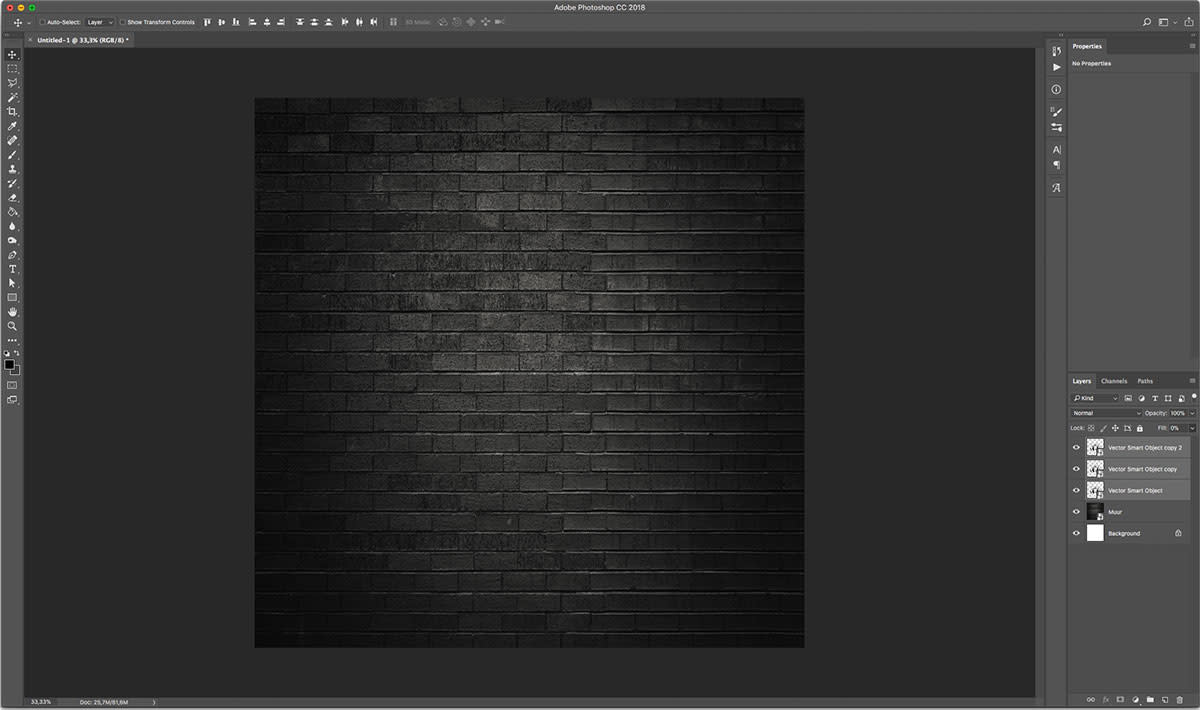Set the background color swatch
The width and height of the screenshot is (1200, 710).
tap(16, 371)
